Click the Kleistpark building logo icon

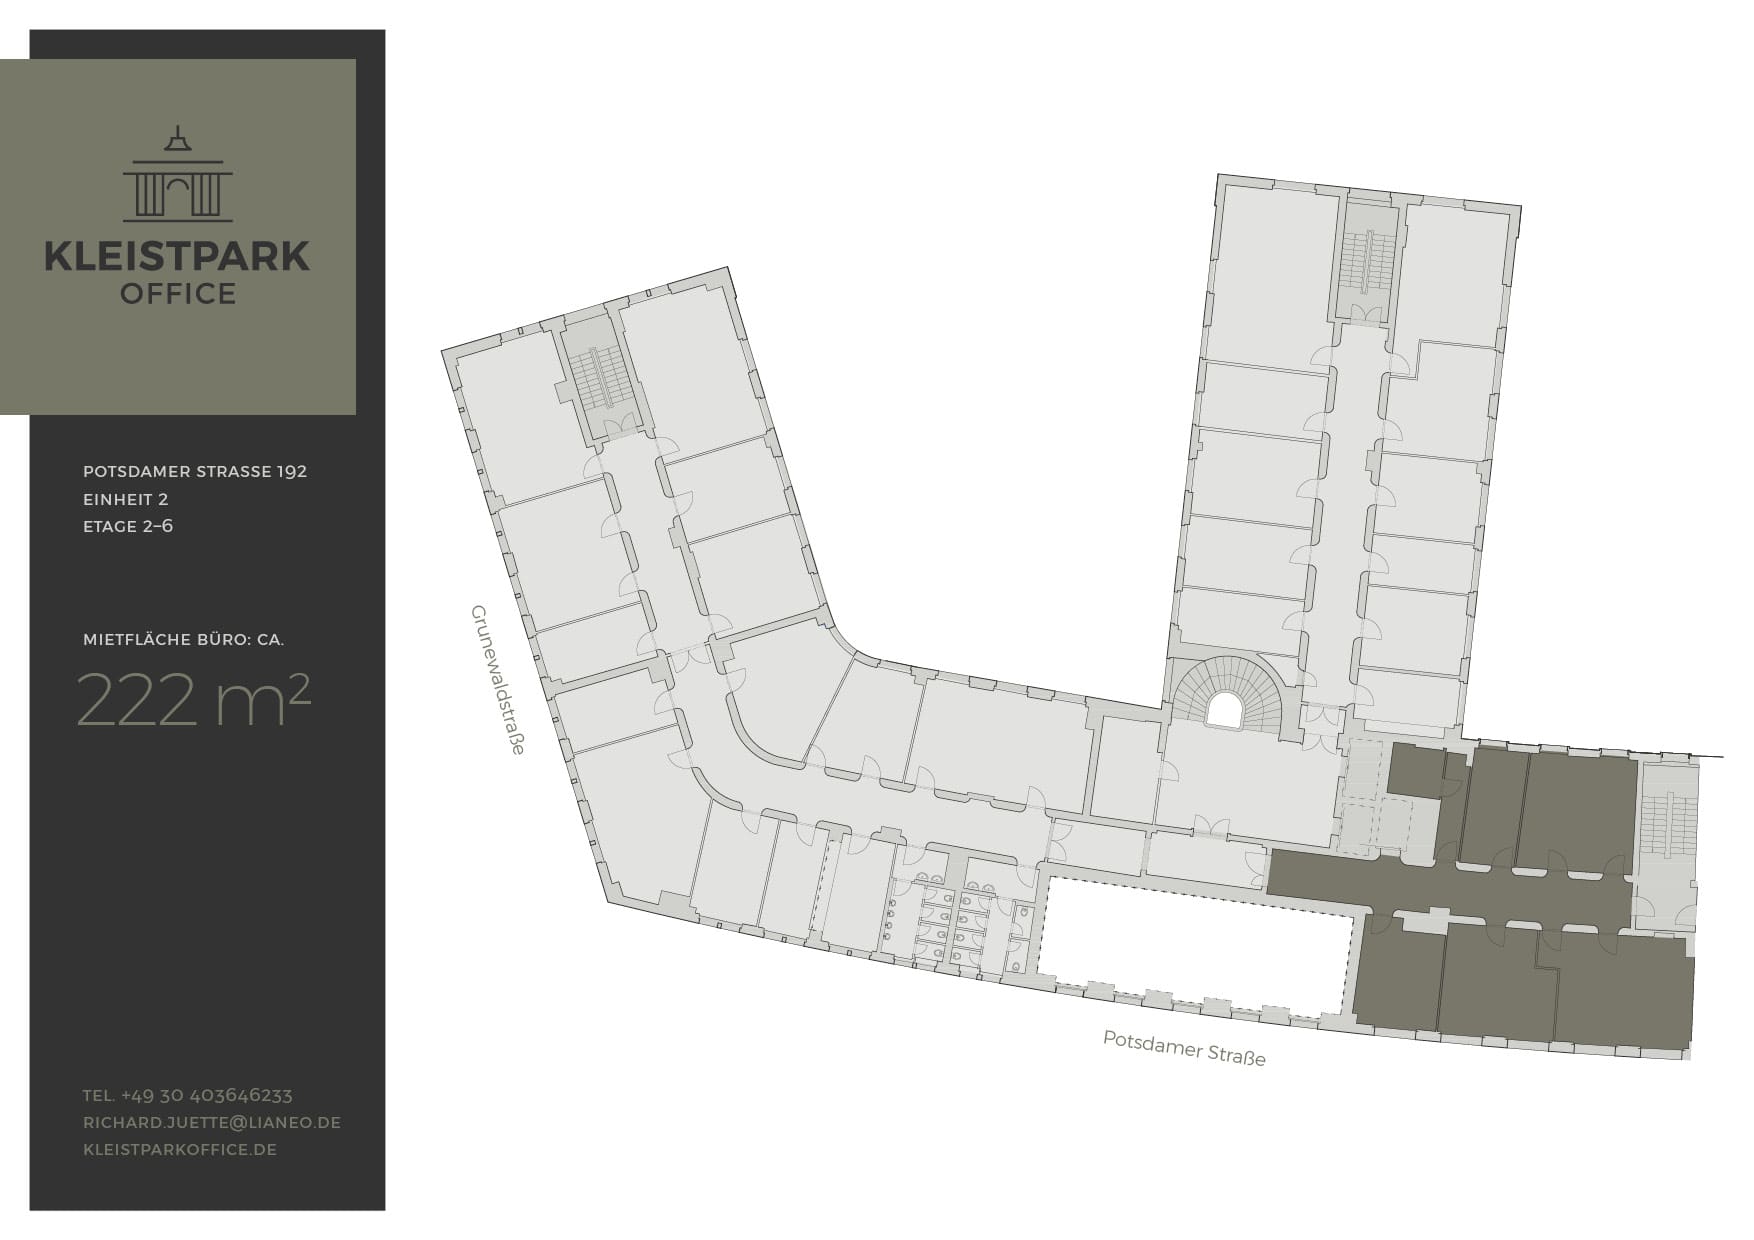point(178,175)
